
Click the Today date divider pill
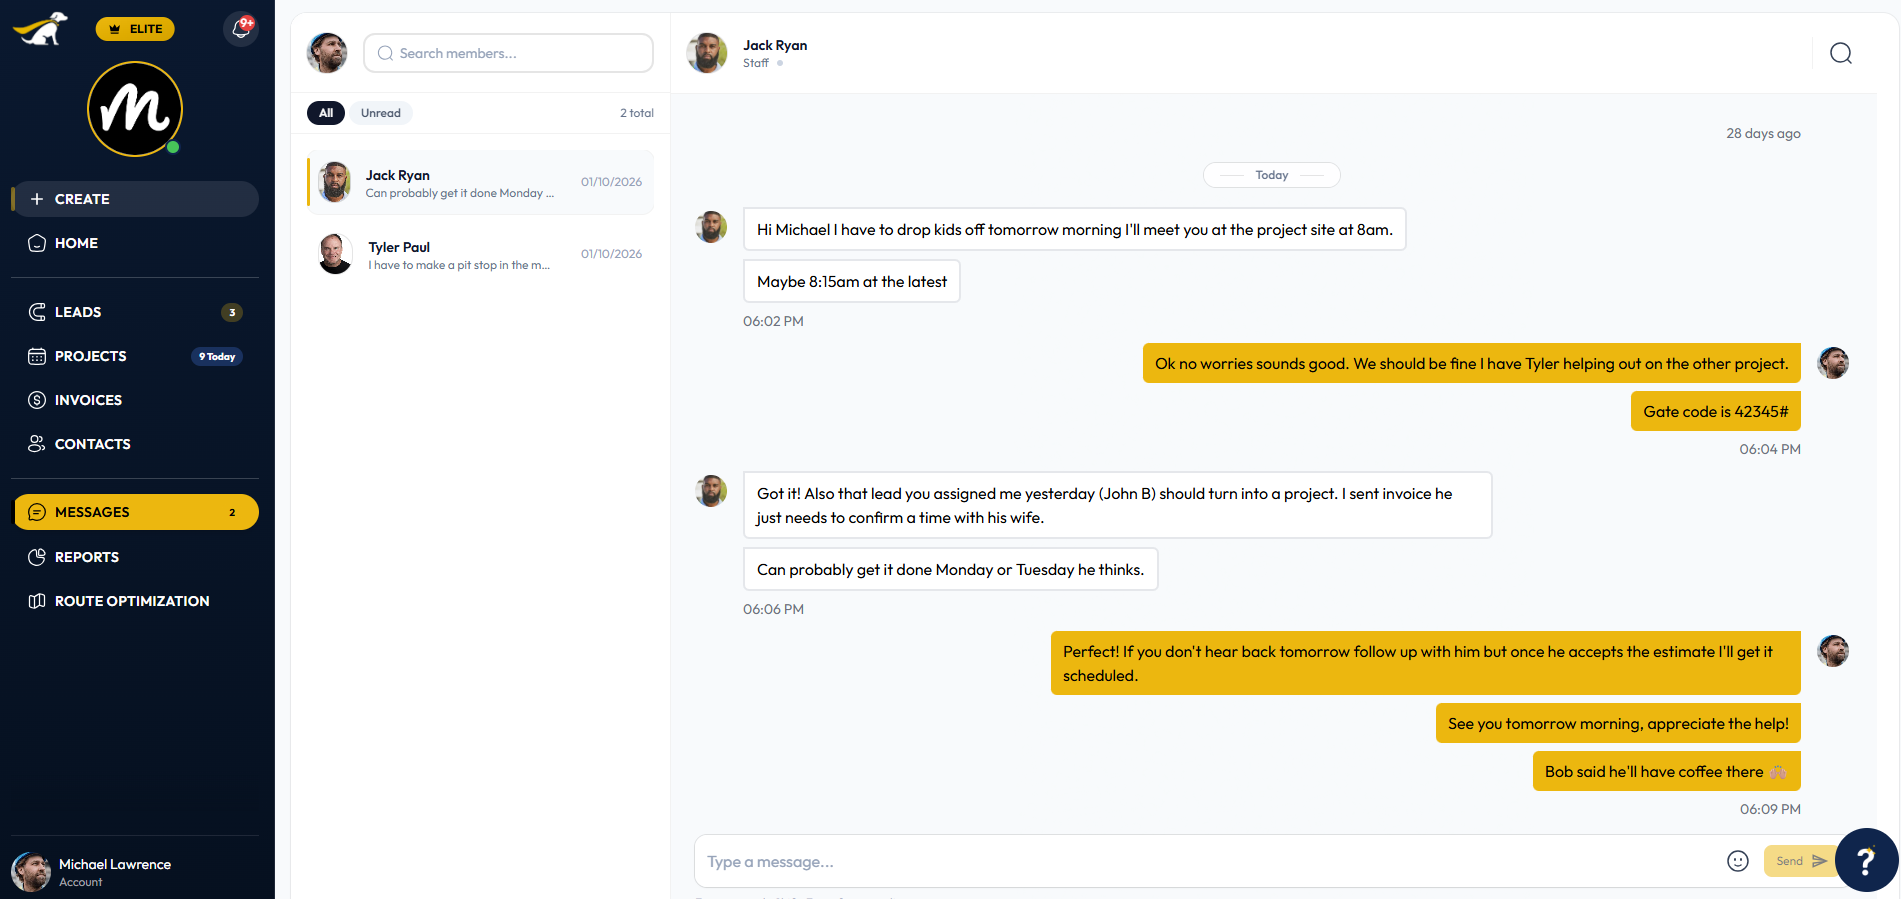pyautogui.click(x=1272, y=175)
